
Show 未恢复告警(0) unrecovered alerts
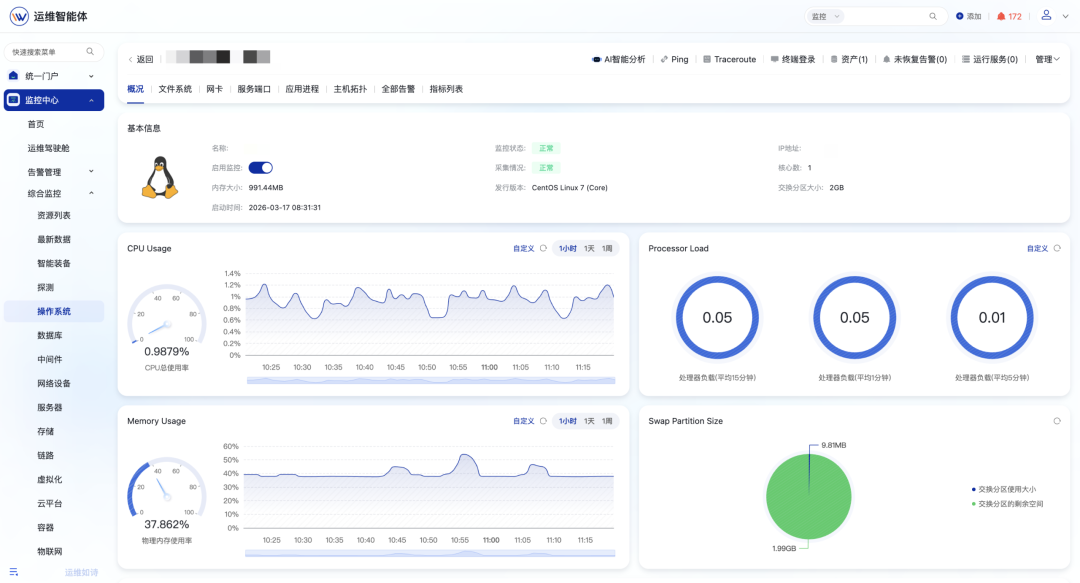(x=915, y=59)
